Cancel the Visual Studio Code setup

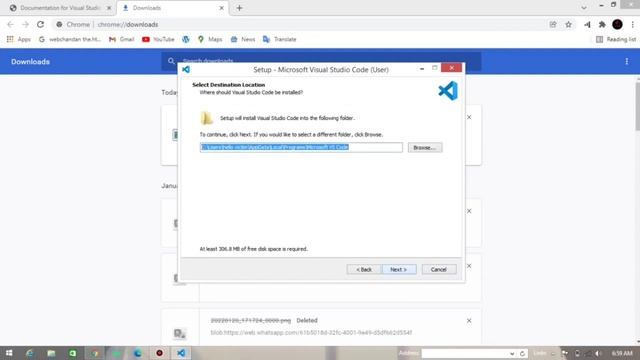pyautogui.click(x=439, y=269)
